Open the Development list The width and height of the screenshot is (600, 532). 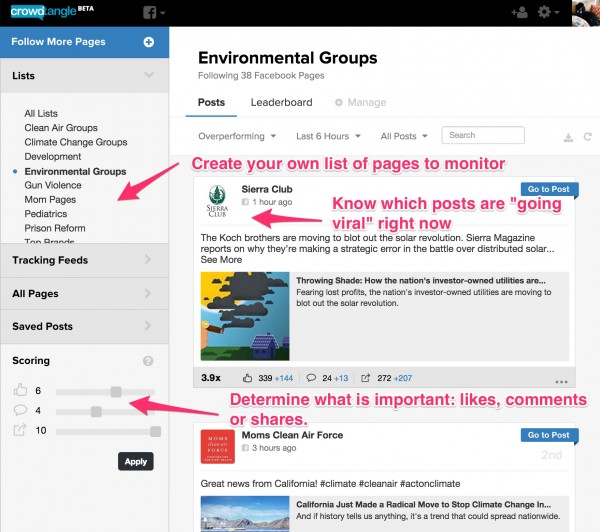pyautogui.click(x=53, y=157)
